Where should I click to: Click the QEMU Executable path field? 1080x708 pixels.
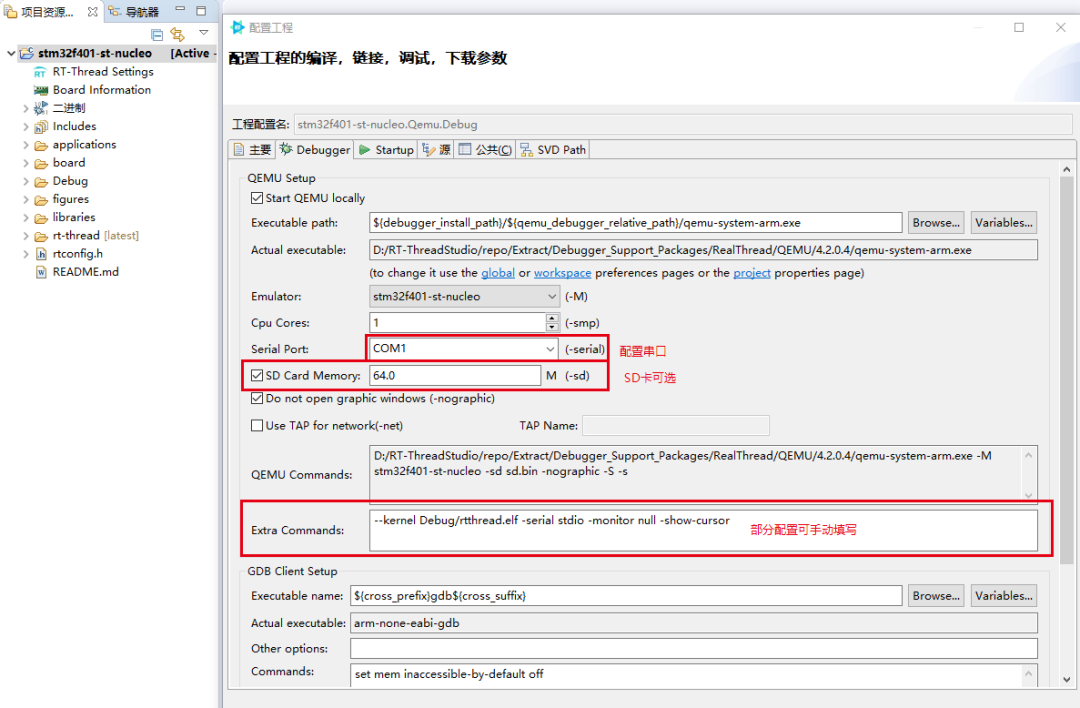pos(636,222)
